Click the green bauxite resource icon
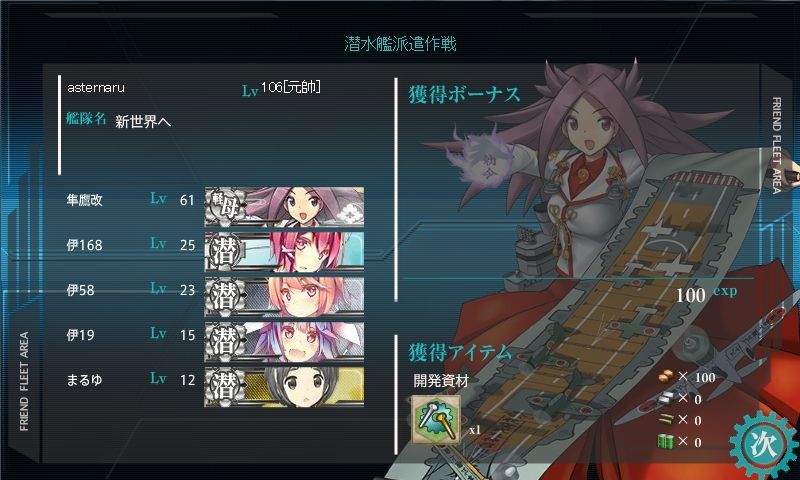This screenshot has height=480, width=800. point(666,441)
